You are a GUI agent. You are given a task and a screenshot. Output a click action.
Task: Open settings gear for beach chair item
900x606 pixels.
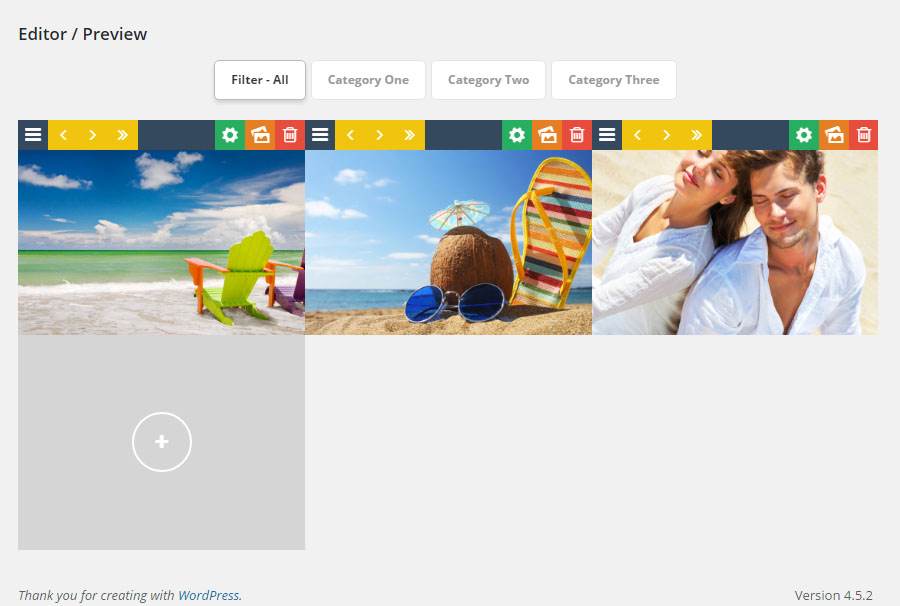(x=230, y=135)
